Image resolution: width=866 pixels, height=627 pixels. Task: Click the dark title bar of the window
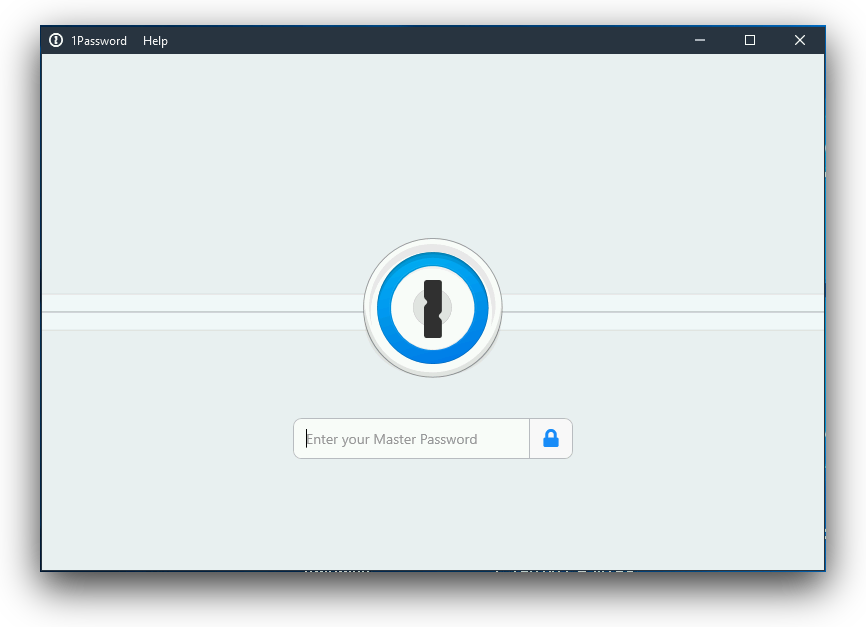tap(400, 40)
